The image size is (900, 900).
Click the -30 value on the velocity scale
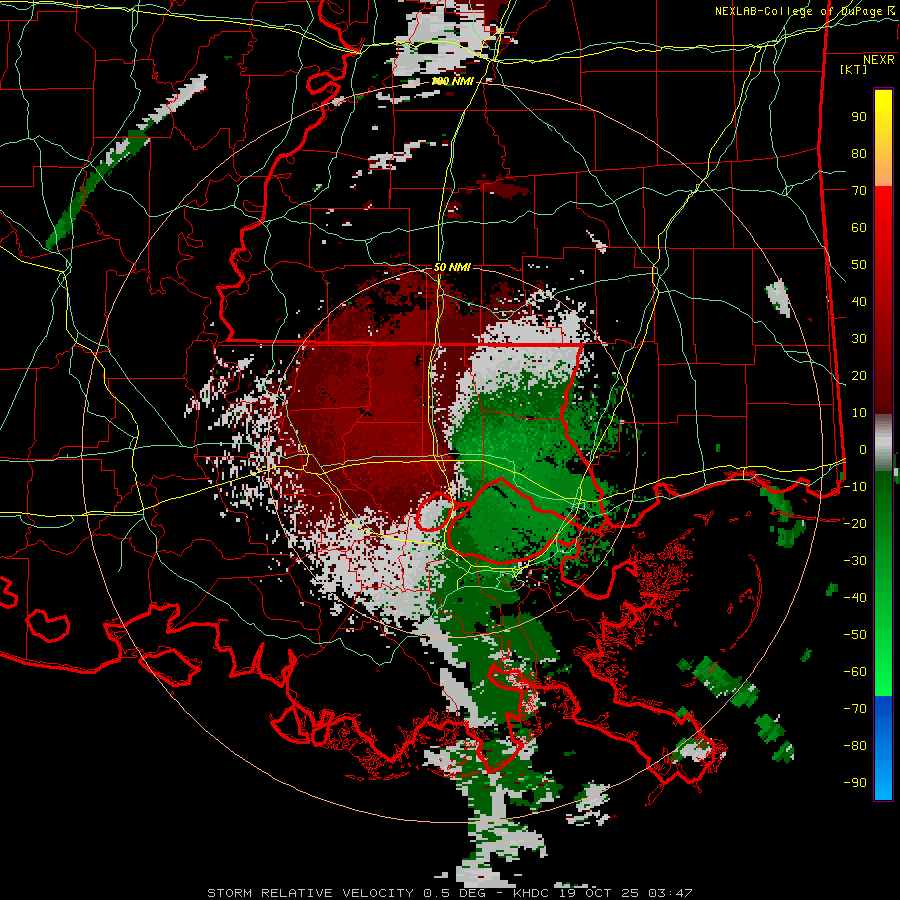[855, 561]
